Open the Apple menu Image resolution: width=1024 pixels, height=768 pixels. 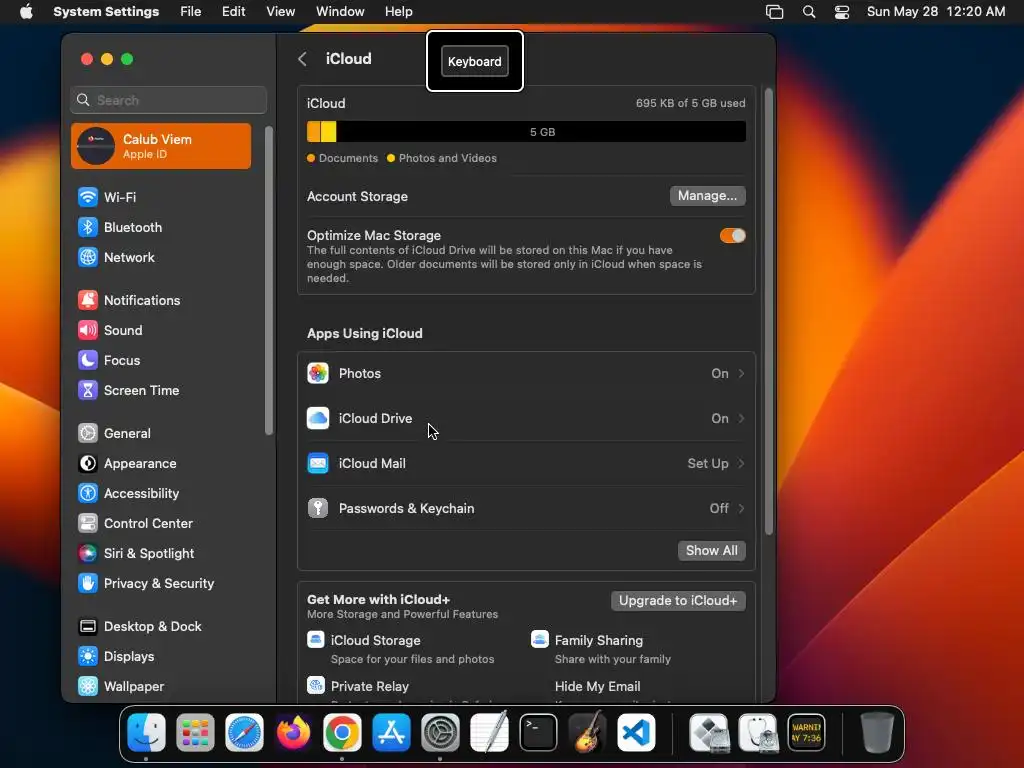click(x=26, y=12)
